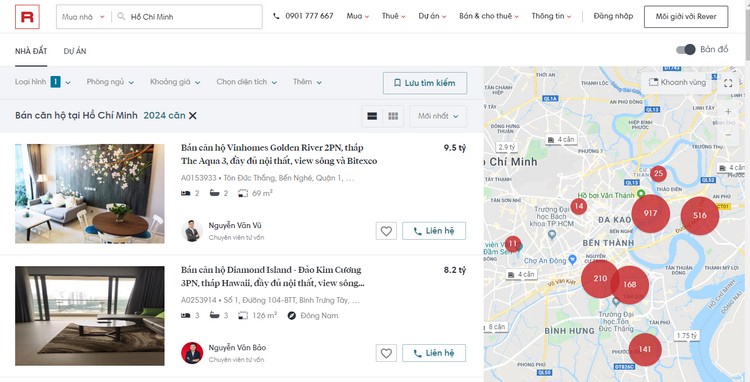Select the NHÀ ĐẤT tab
The width and height of the screenshot is (750, 382).
(x=31, y=51)
